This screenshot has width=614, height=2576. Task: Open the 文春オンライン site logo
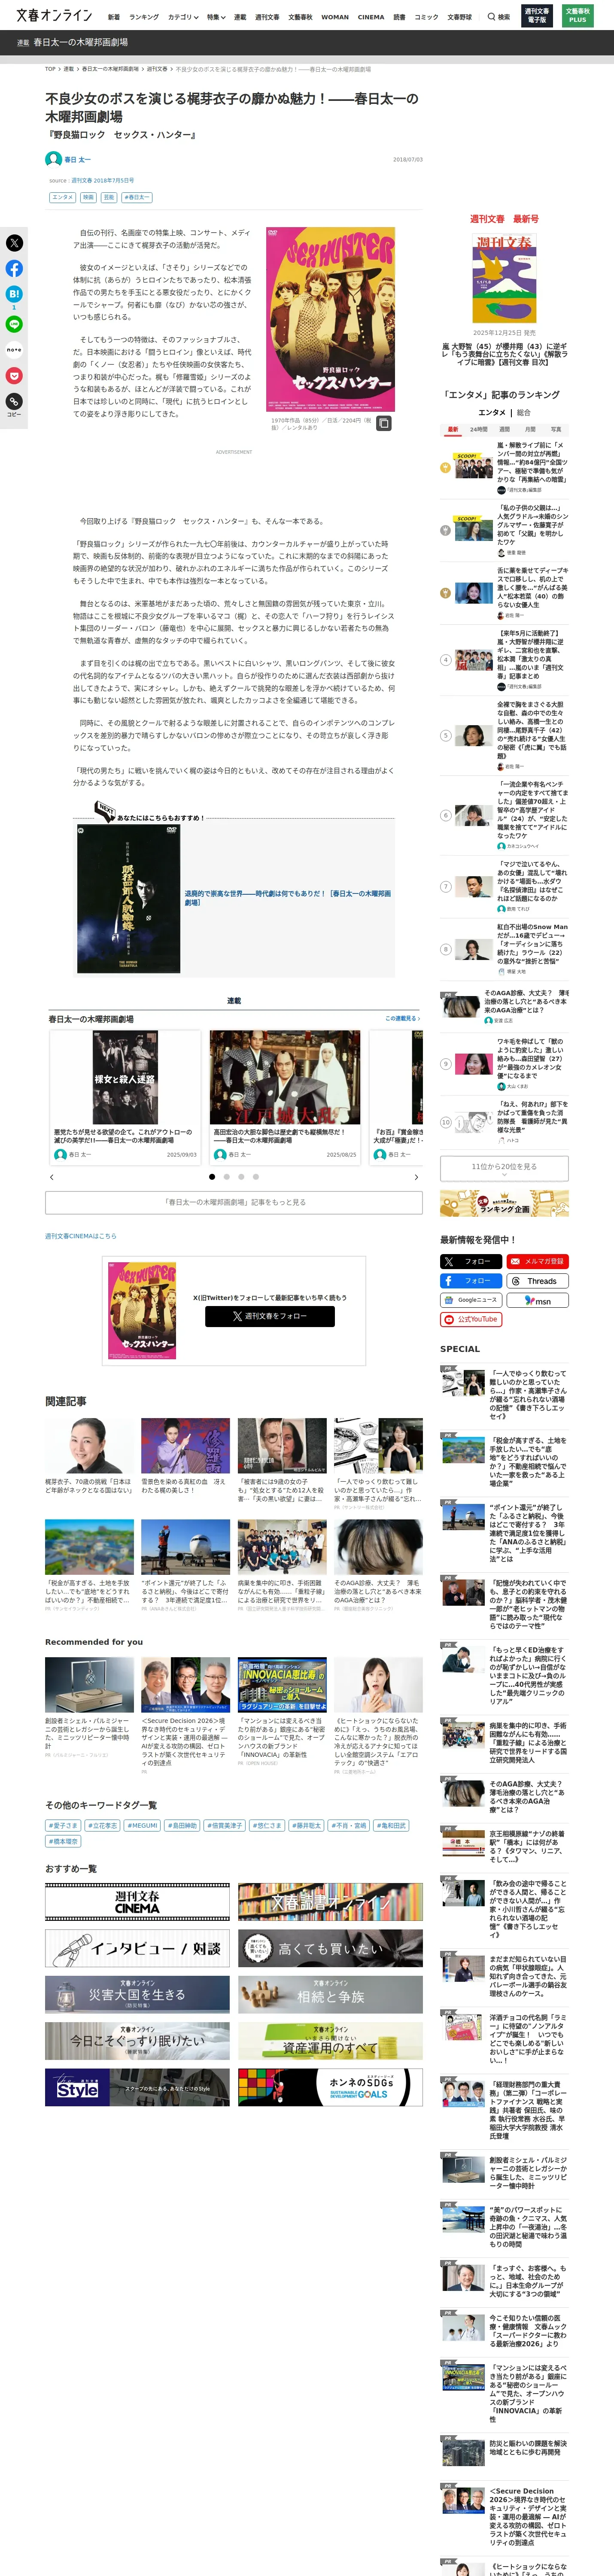coord(54,16)
